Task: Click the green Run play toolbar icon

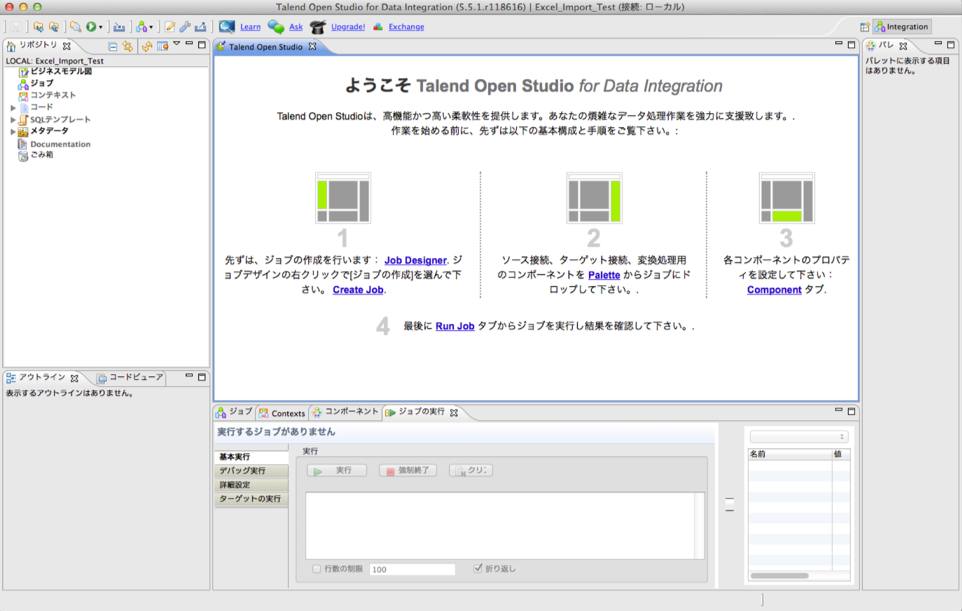Action: tap(91, 27)
